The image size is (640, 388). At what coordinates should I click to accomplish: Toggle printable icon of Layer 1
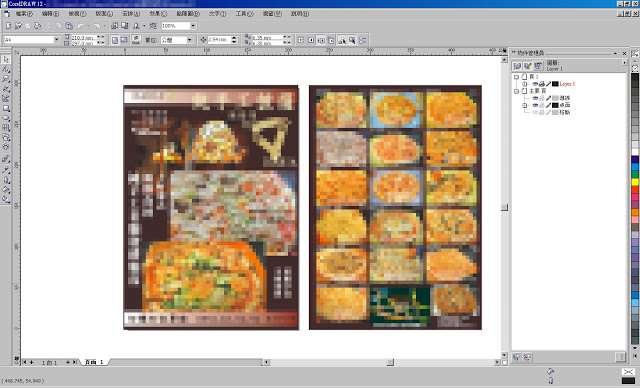542,84
